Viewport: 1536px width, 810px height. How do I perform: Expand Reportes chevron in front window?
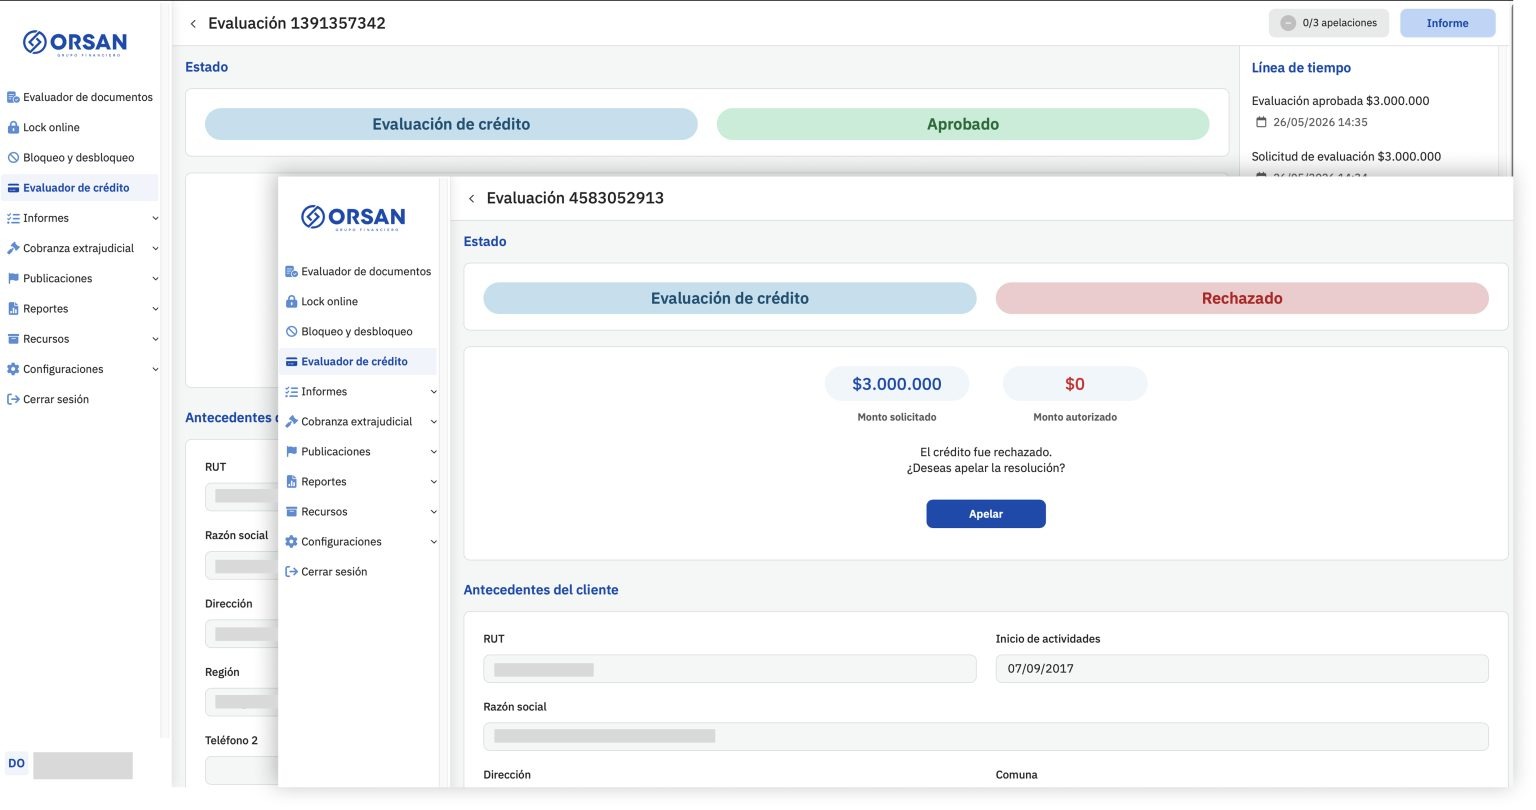433,481
